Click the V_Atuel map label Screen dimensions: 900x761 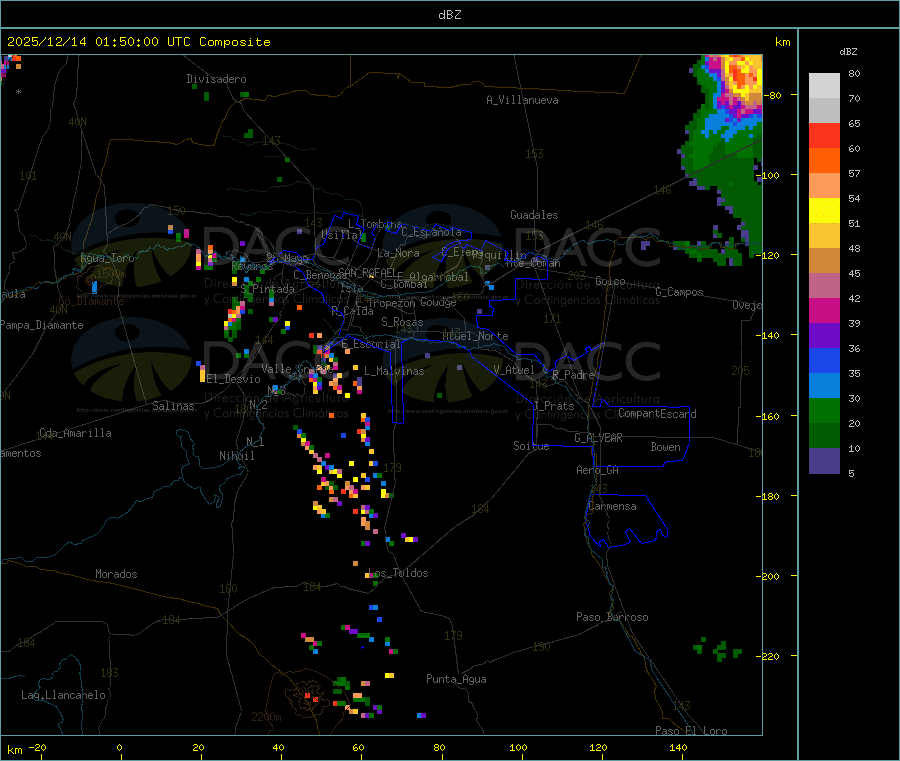[514, 370]
